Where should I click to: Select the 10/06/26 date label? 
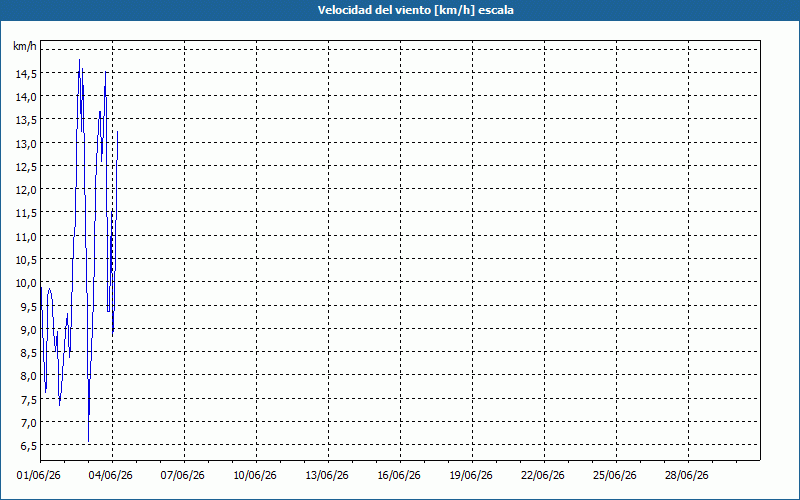[255, 476]
